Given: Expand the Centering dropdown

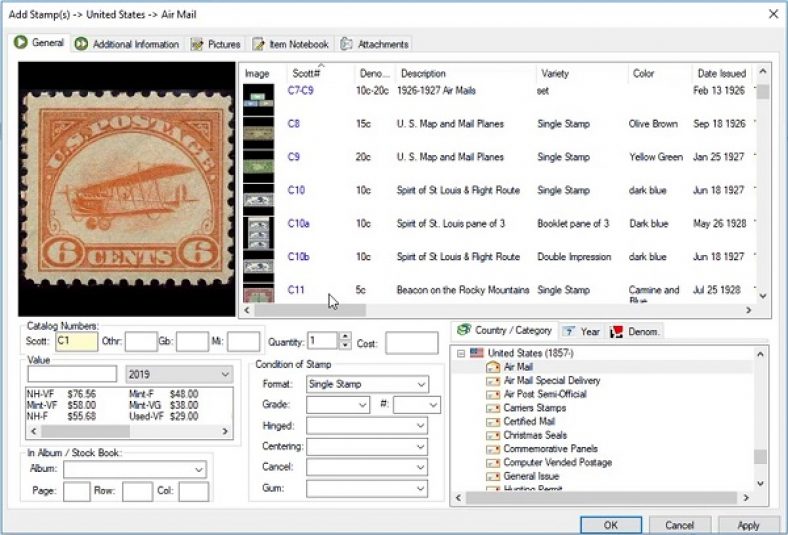Looking at the screenshot, I should (420, 447).
